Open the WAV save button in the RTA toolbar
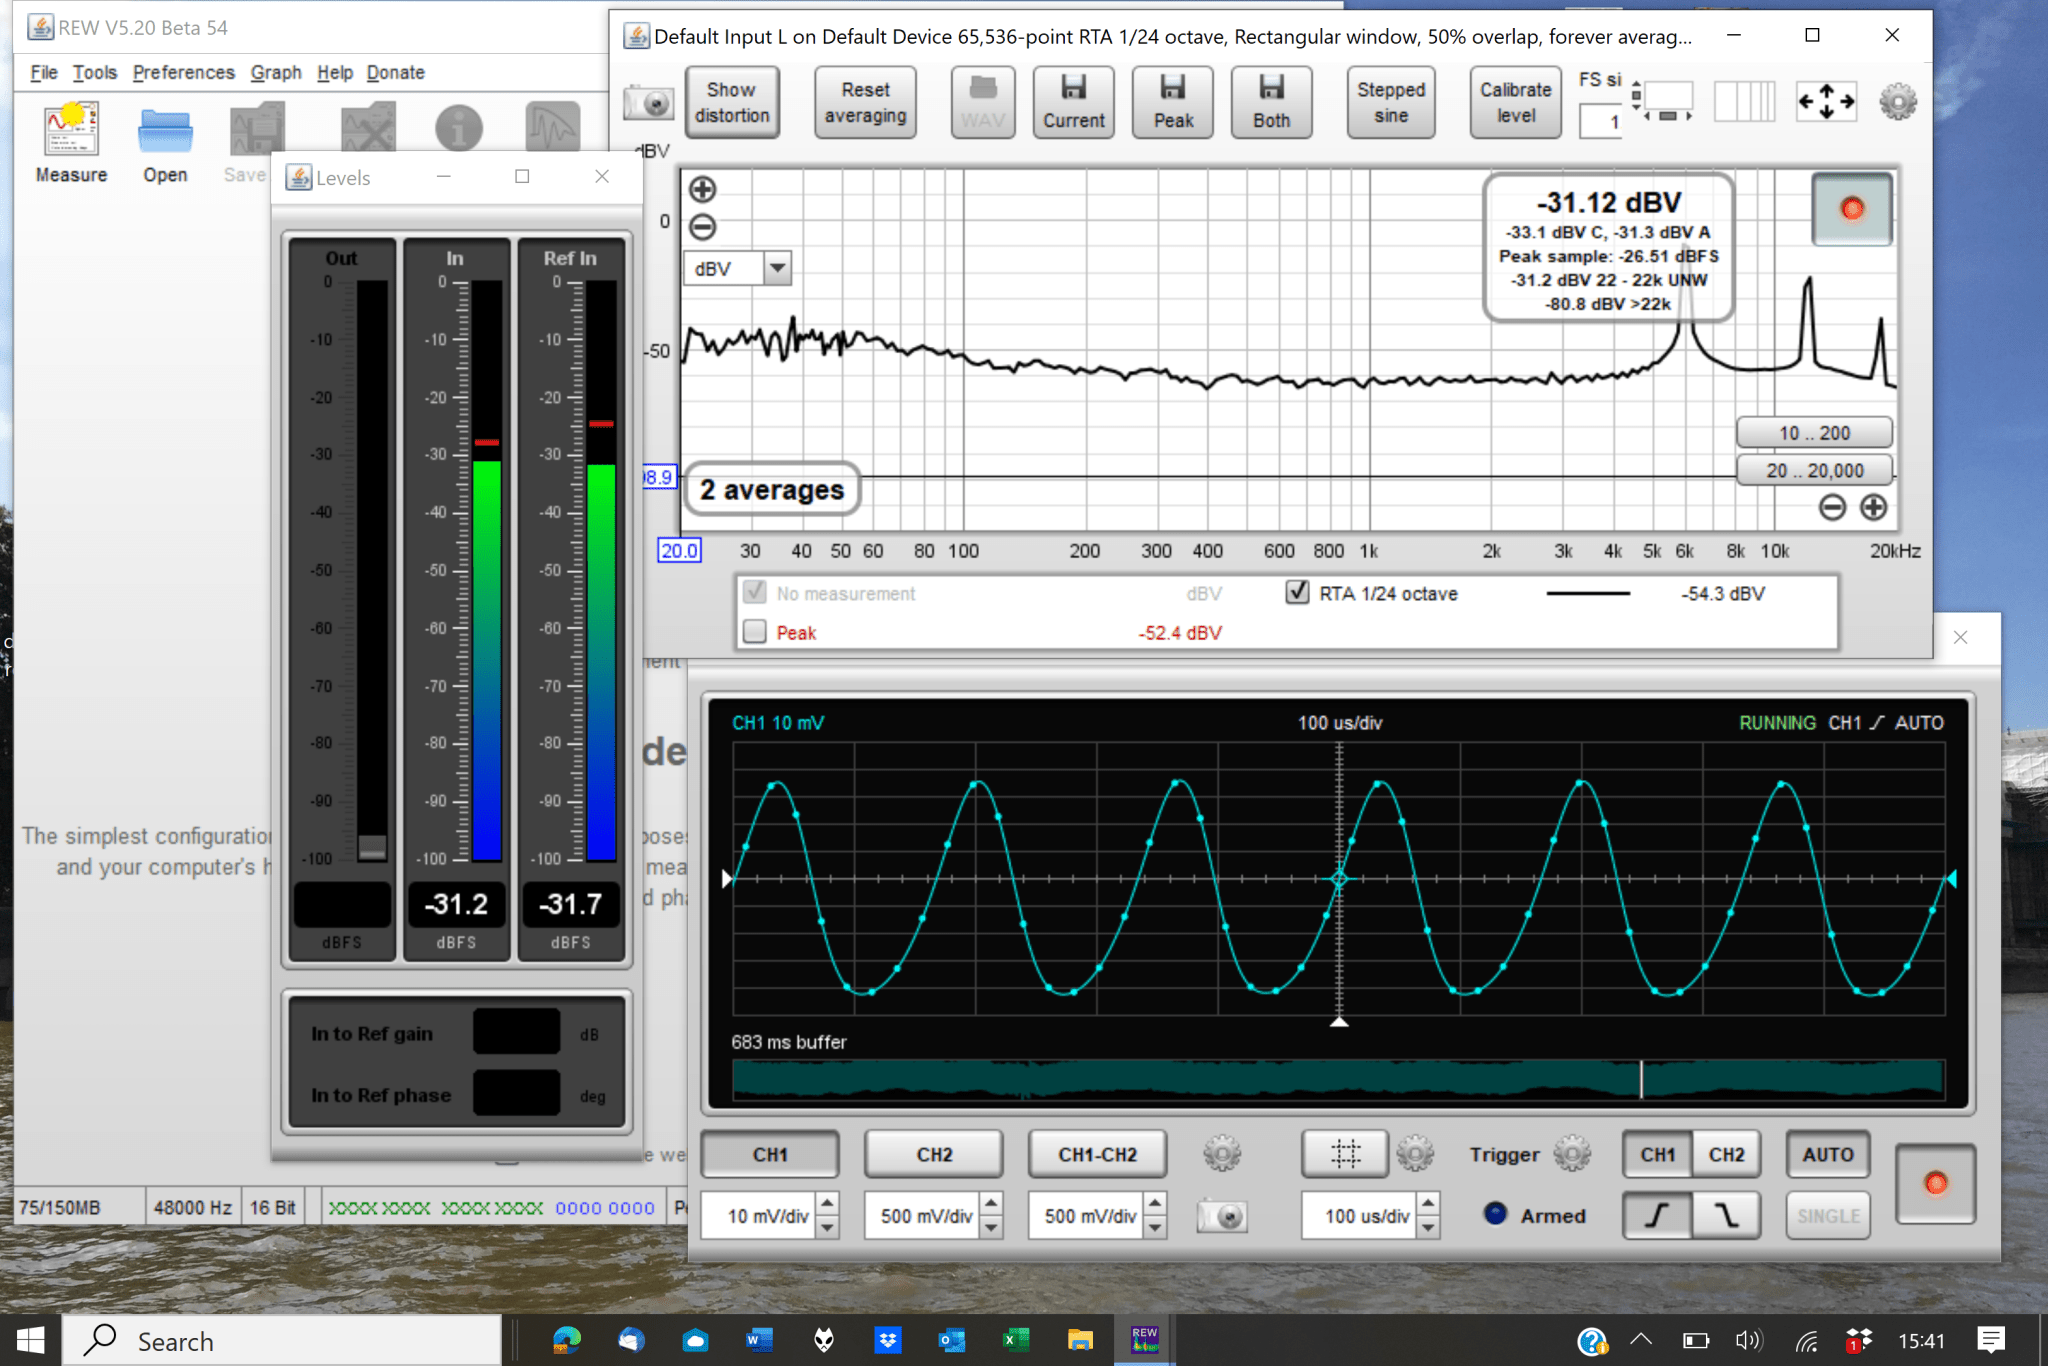2048x1366 pixels. (982, 103)
